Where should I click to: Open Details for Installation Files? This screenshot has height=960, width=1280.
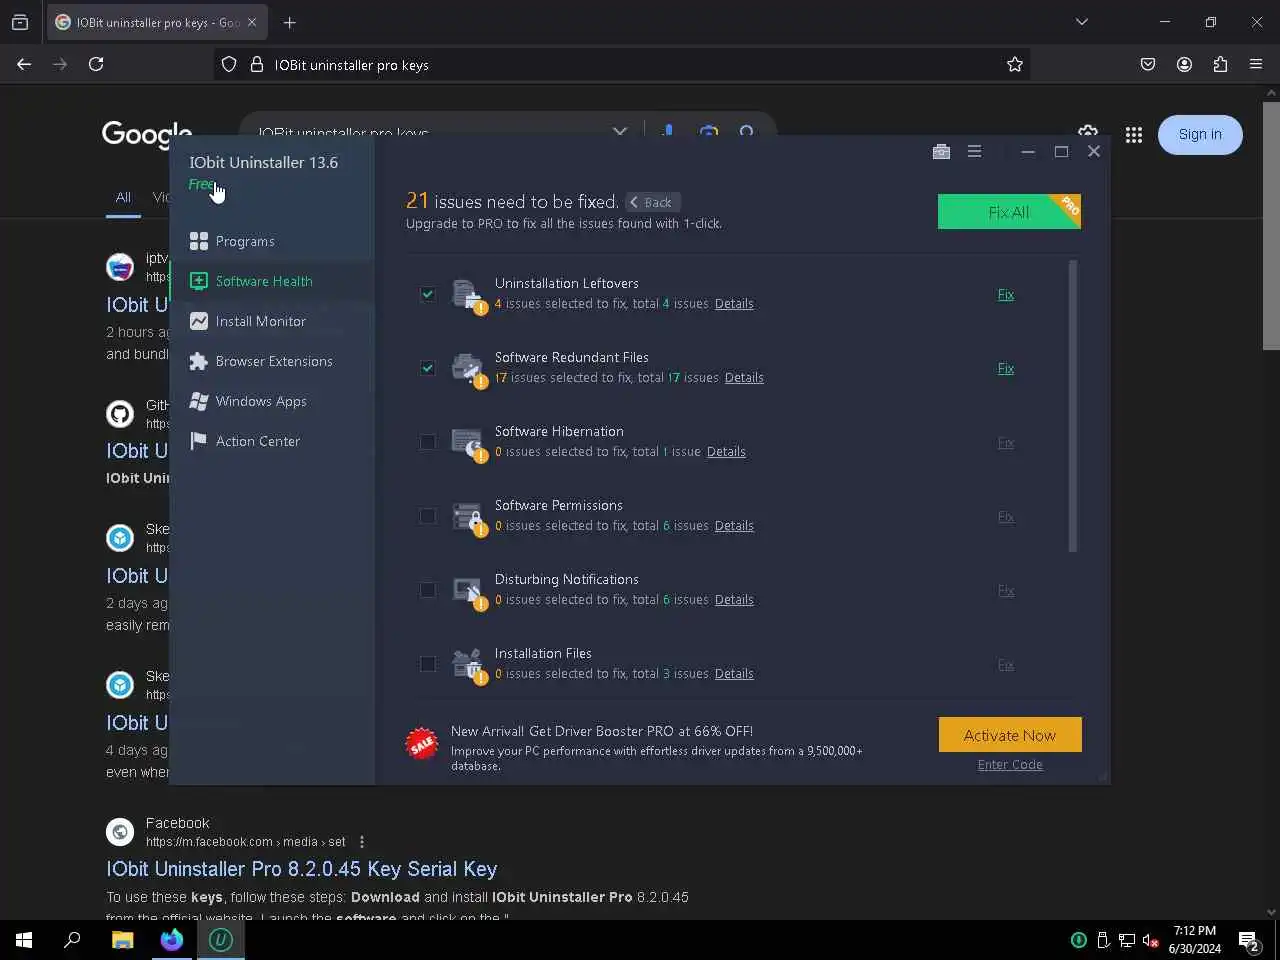(x=734, y=674)
